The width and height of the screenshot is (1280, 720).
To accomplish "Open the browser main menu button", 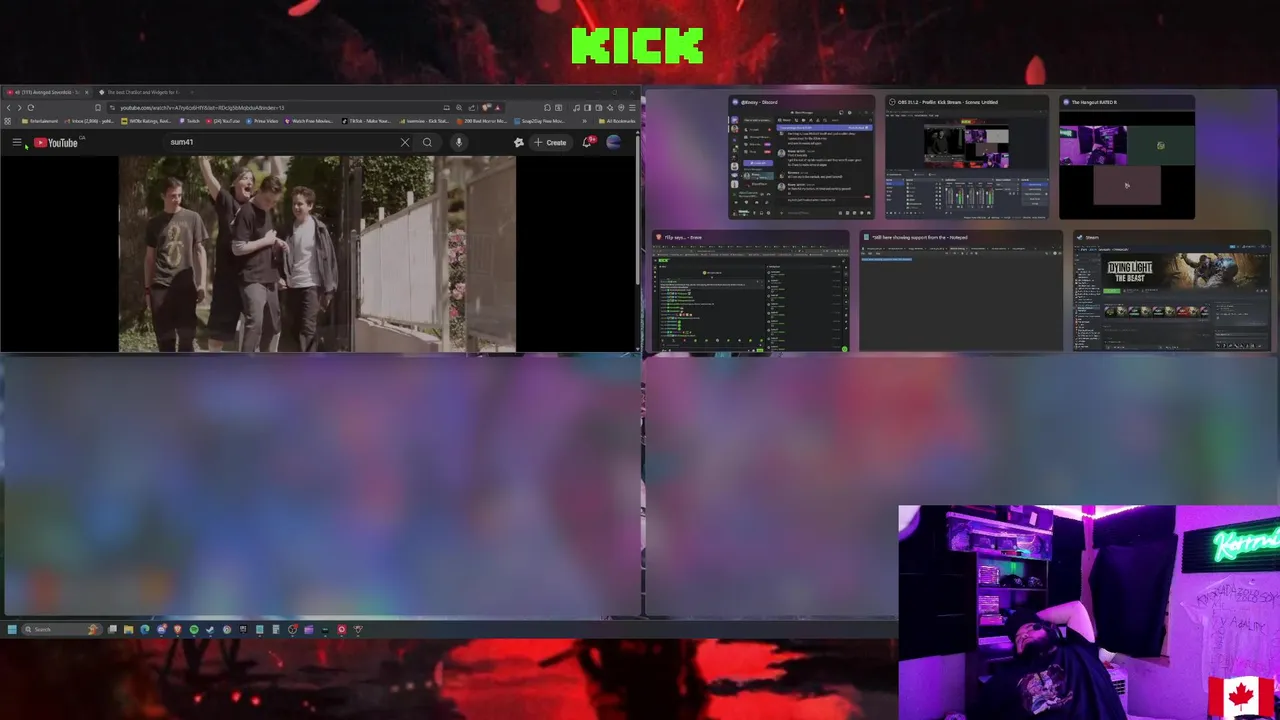I will click(632, 107).
